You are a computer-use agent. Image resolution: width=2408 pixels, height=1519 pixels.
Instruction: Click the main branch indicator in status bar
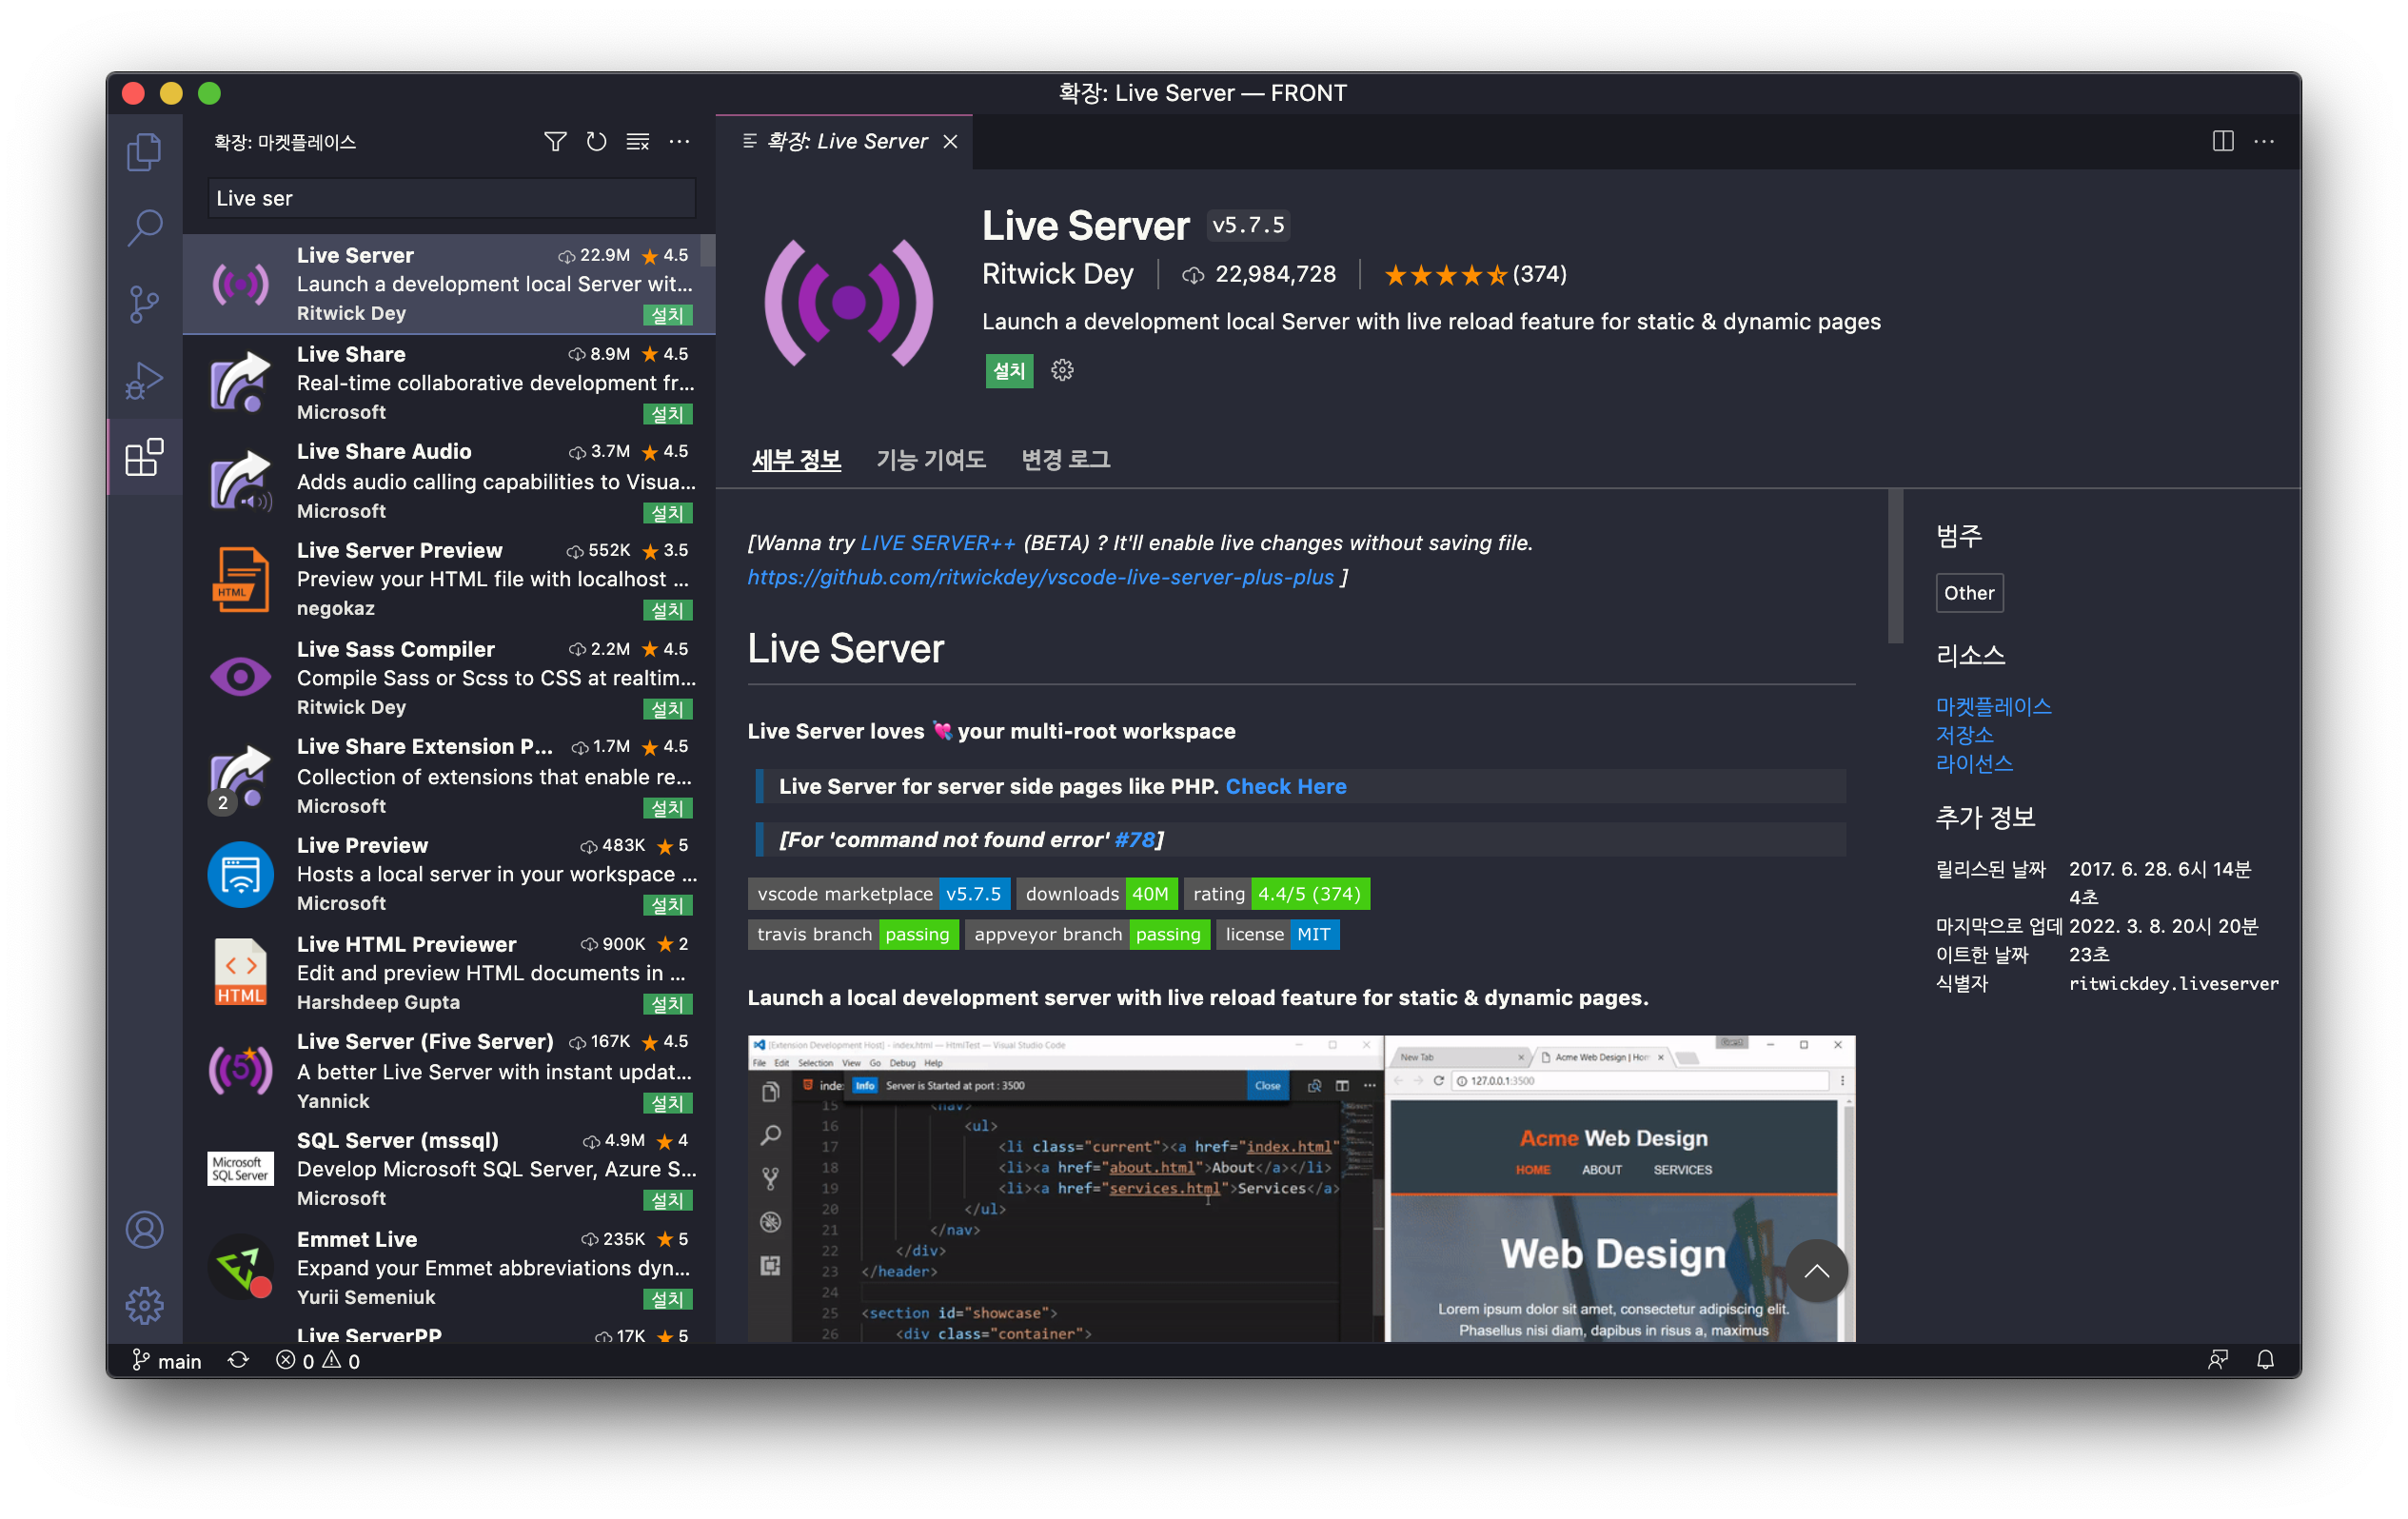tap(167, 1361)
